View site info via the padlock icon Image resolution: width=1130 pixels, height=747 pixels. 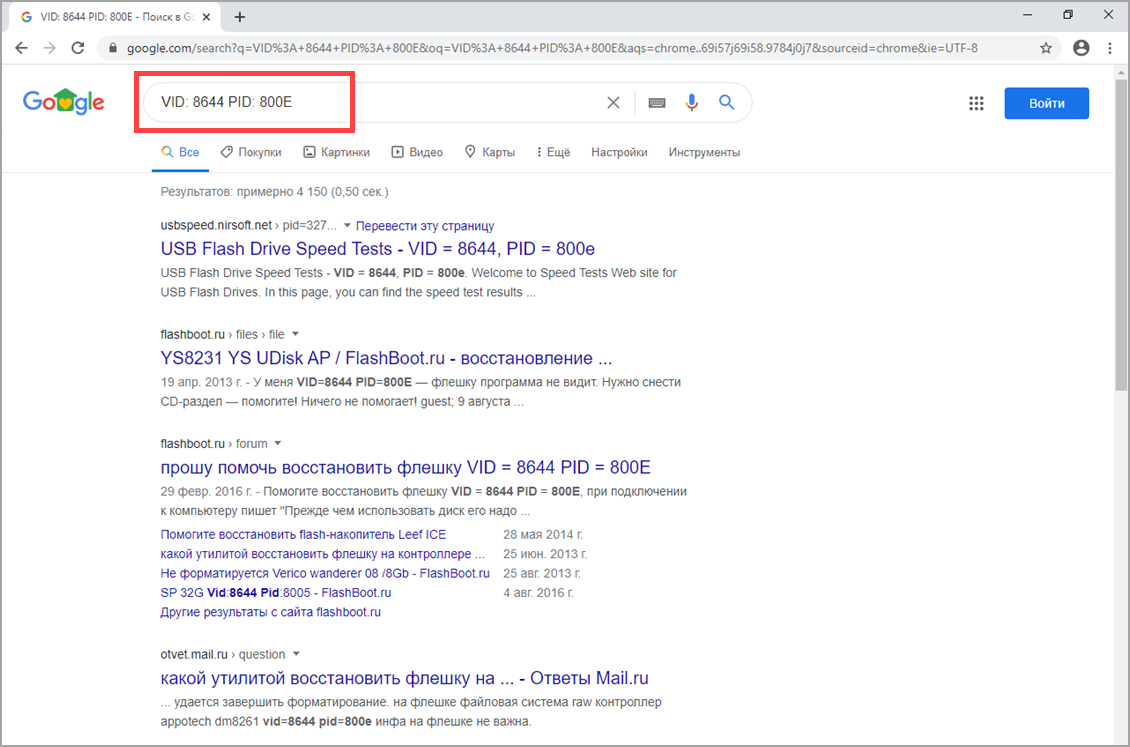coord(112,48)
